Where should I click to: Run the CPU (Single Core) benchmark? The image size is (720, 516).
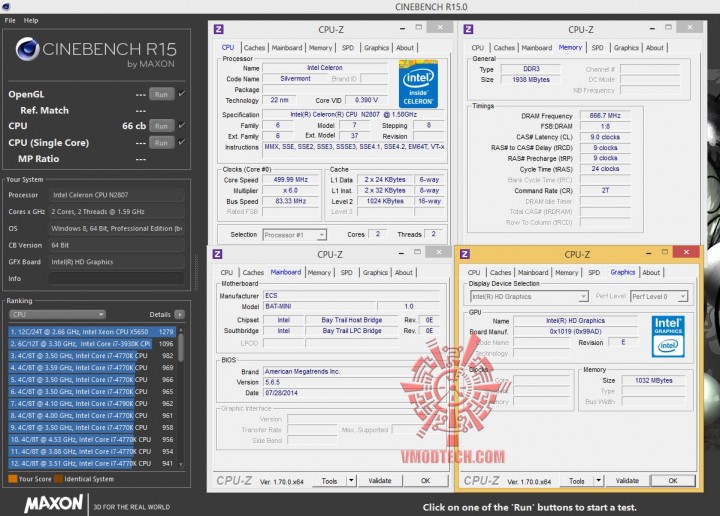161,143
